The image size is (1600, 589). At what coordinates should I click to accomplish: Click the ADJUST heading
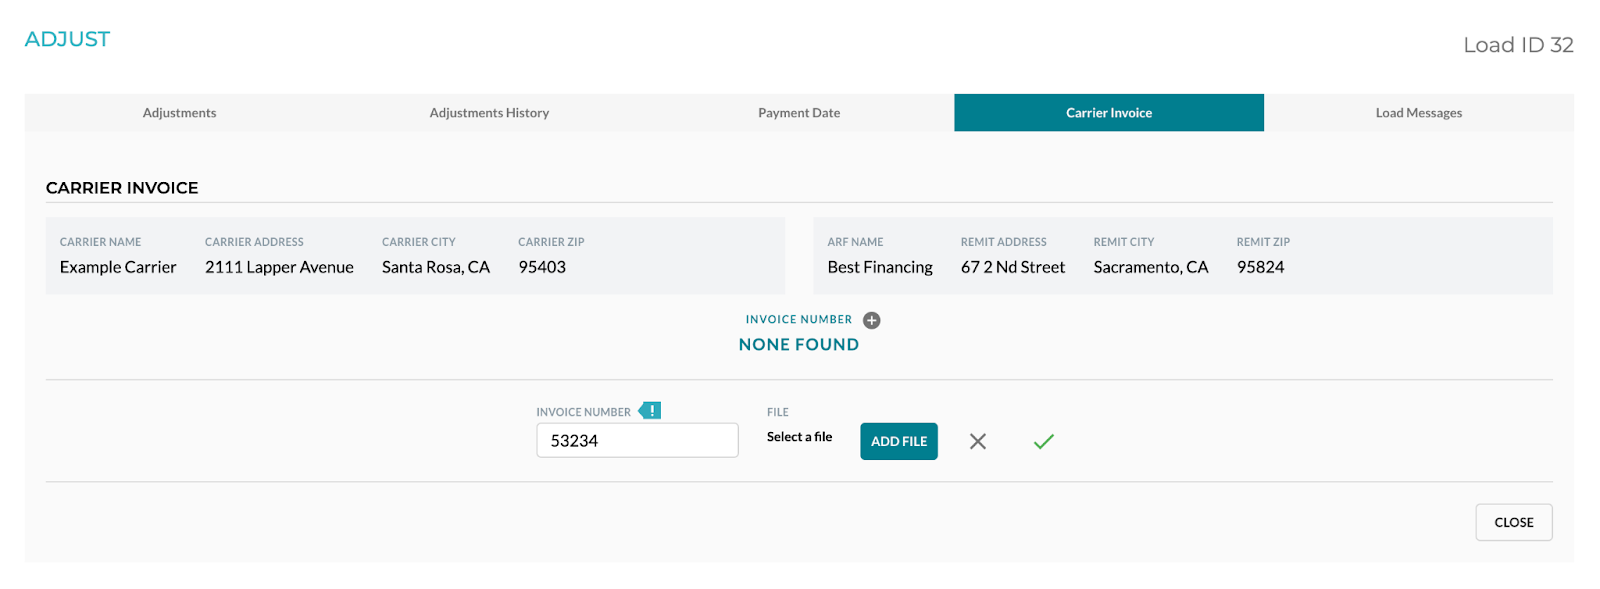pyautogui.click(x=67, y=39)
